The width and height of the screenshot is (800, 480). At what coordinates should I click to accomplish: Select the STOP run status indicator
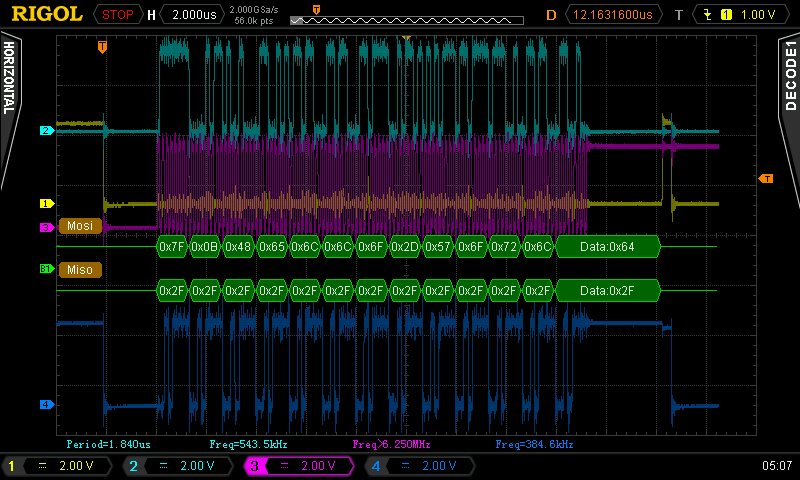(x=117, y=14)
